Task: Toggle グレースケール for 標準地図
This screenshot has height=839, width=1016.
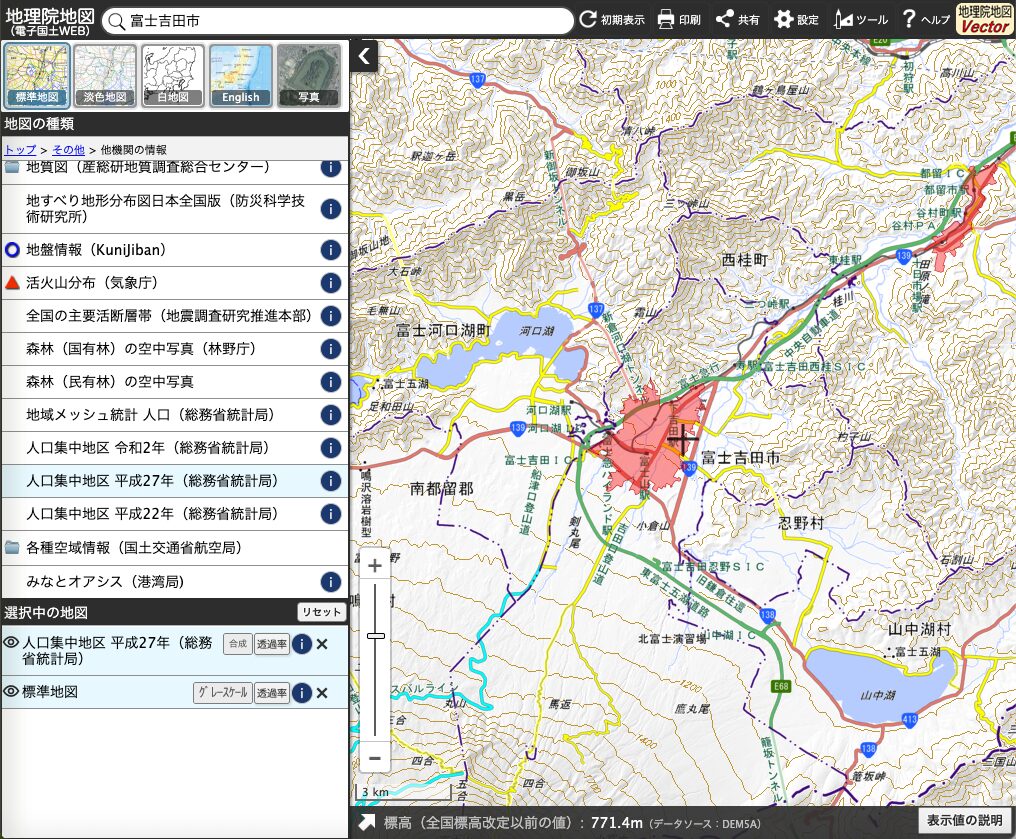Action: coord(221,693)
